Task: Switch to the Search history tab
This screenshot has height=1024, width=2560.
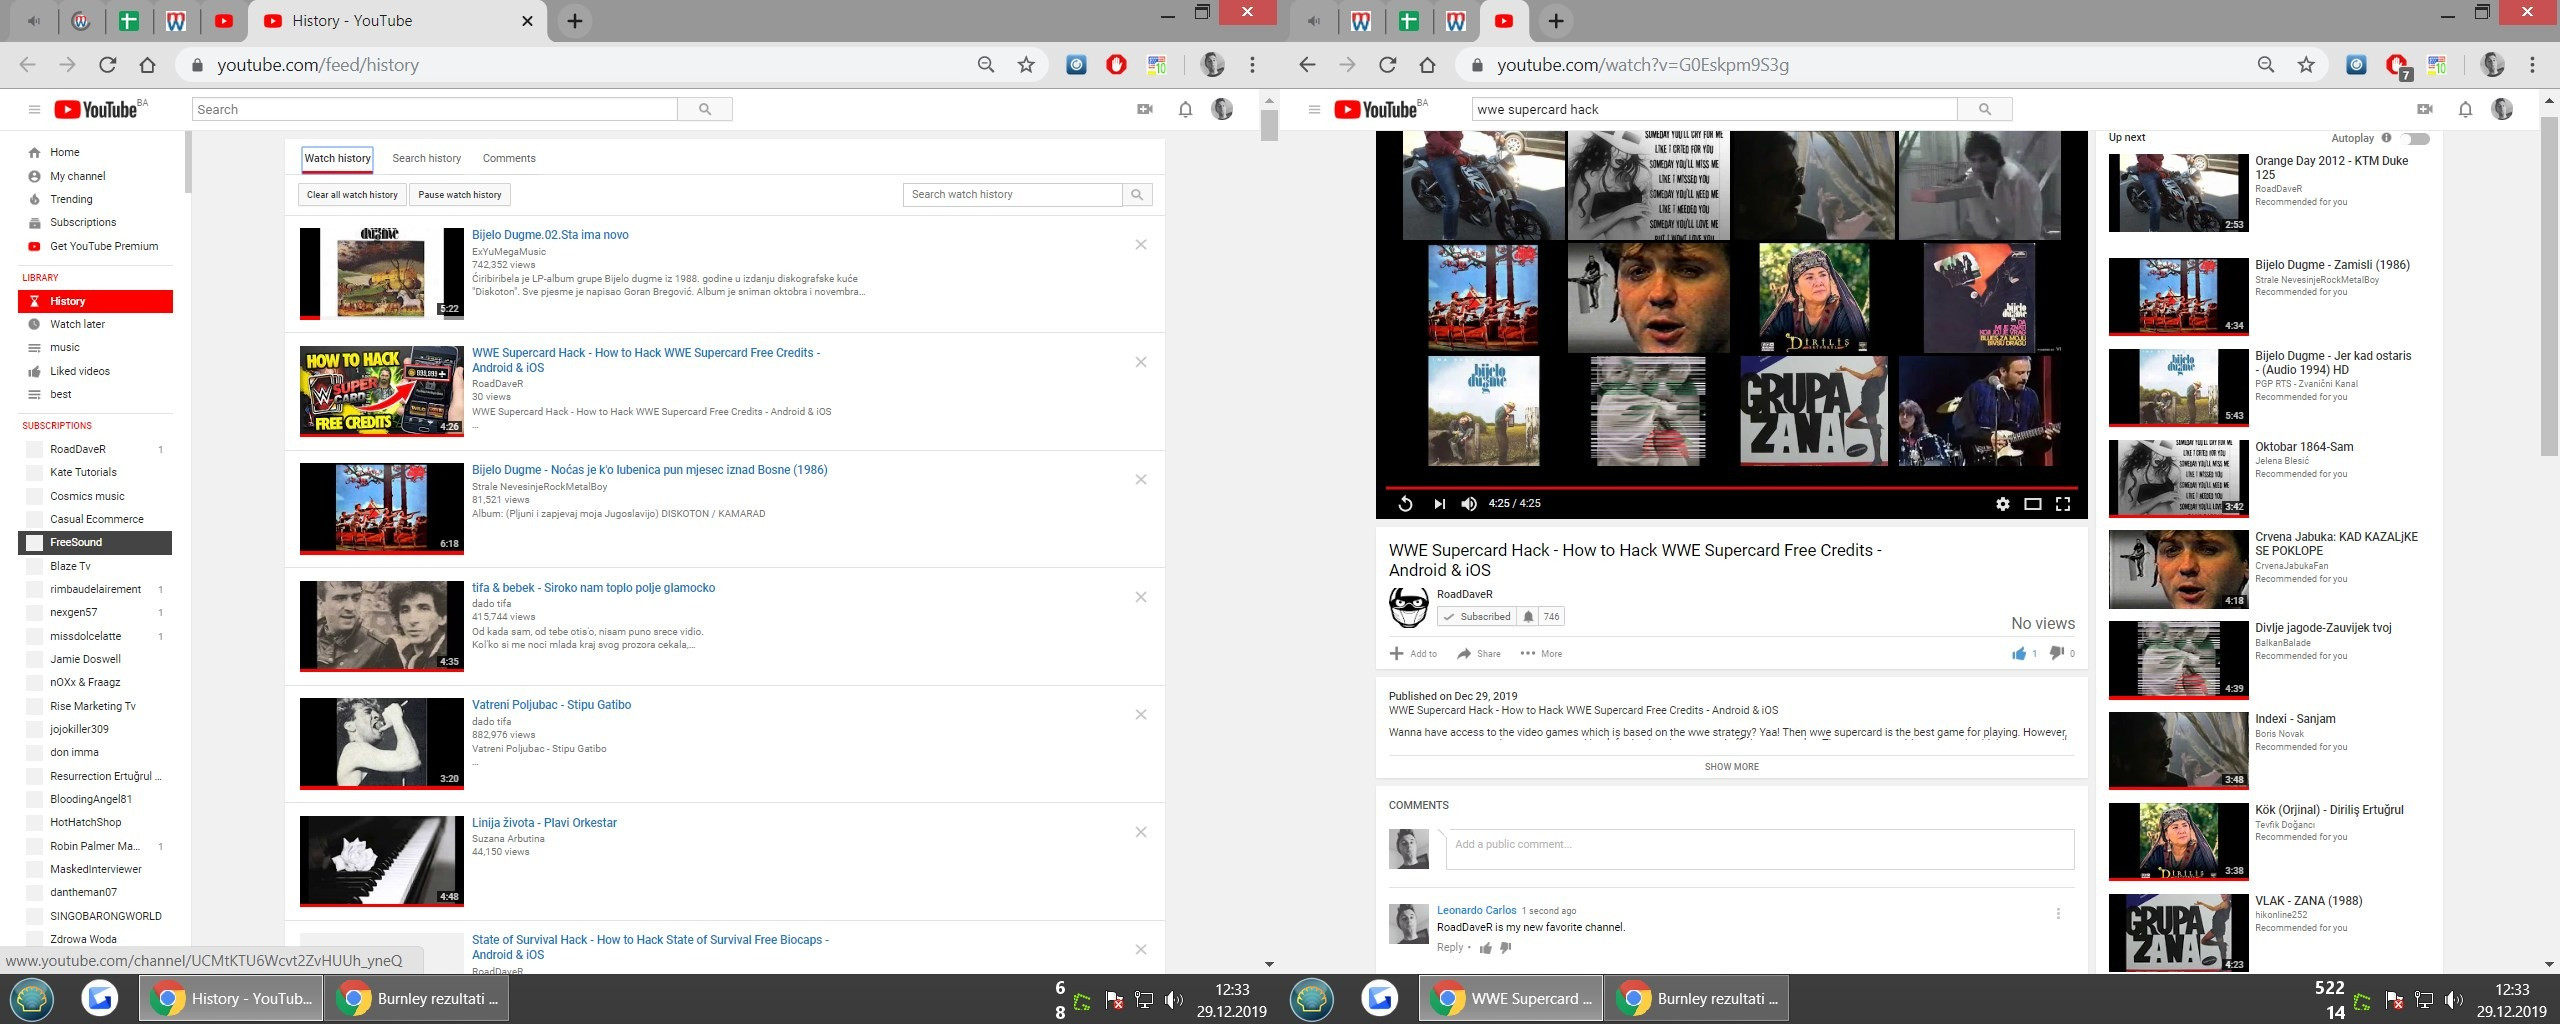Action: (x=426, y=159)
